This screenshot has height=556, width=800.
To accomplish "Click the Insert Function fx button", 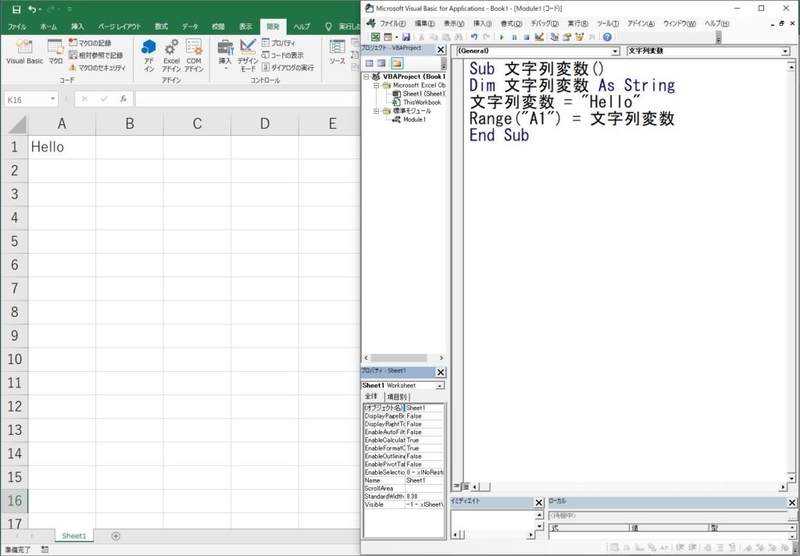I will (123, 99).
